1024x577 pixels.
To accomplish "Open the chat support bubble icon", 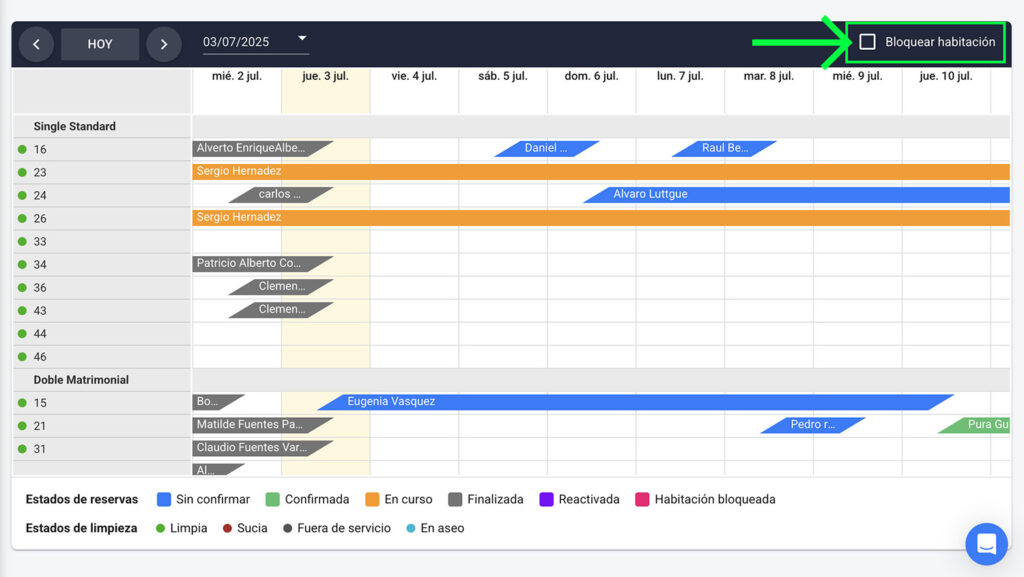I will pyautogui.click(x=986, y=544).
